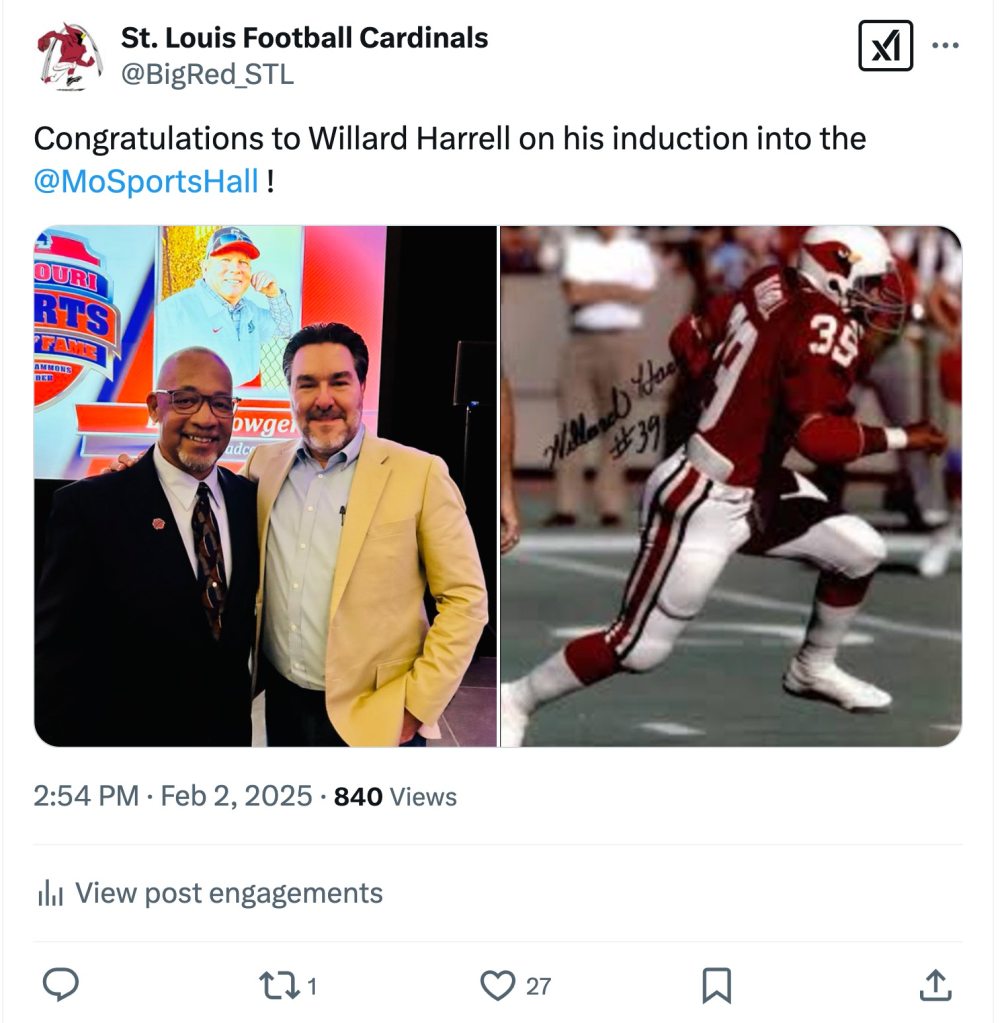The width and height of the screenshot is (1004, 1023).
Task: Bookmark this post
Action: click(x=716, y=986)
